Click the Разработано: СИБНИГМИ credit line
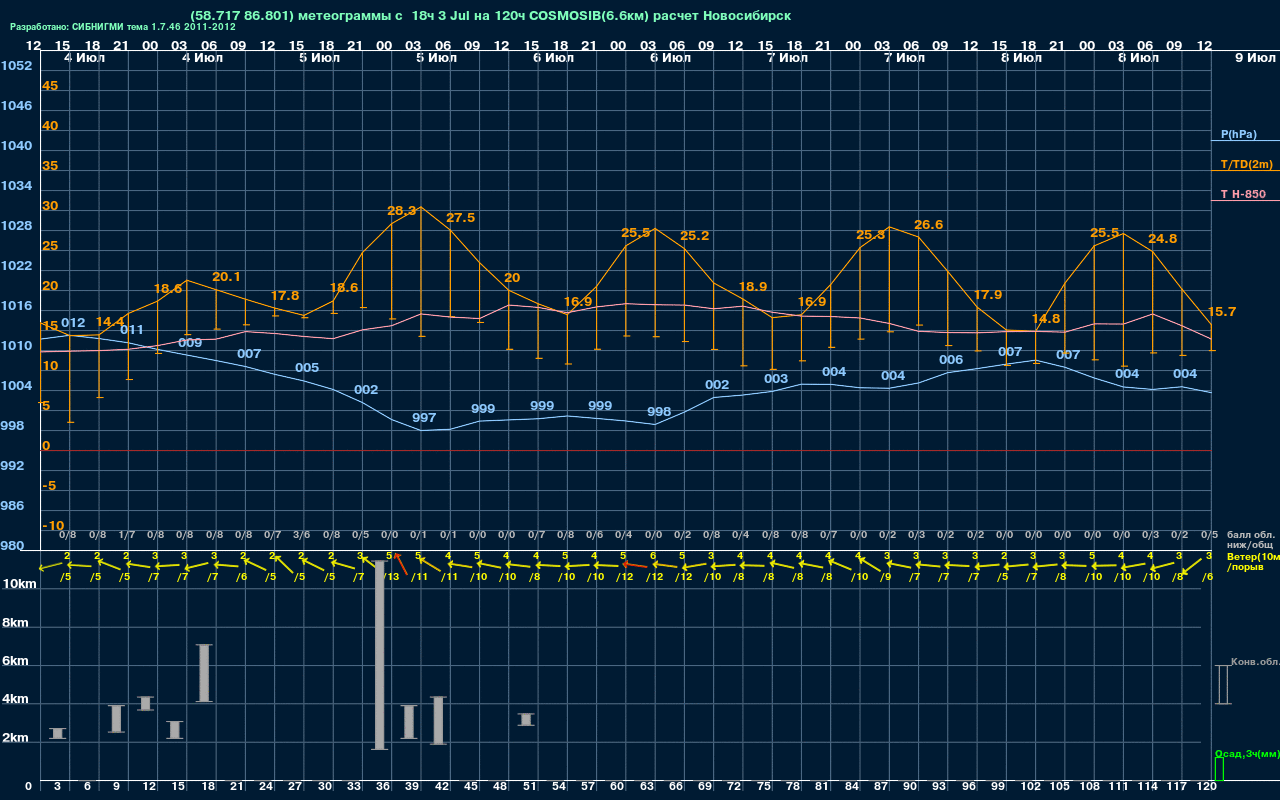 pos(123,27)
